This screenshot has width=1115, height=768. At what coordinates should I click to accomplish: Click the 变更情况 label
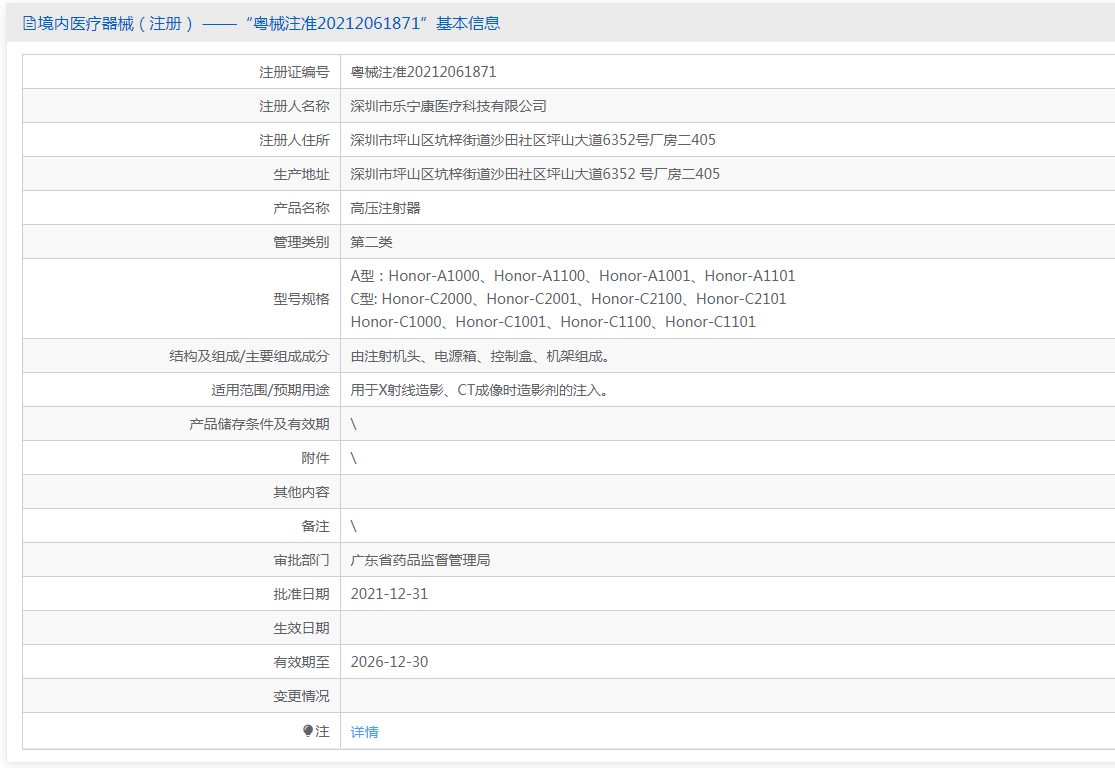coord(302,696)
